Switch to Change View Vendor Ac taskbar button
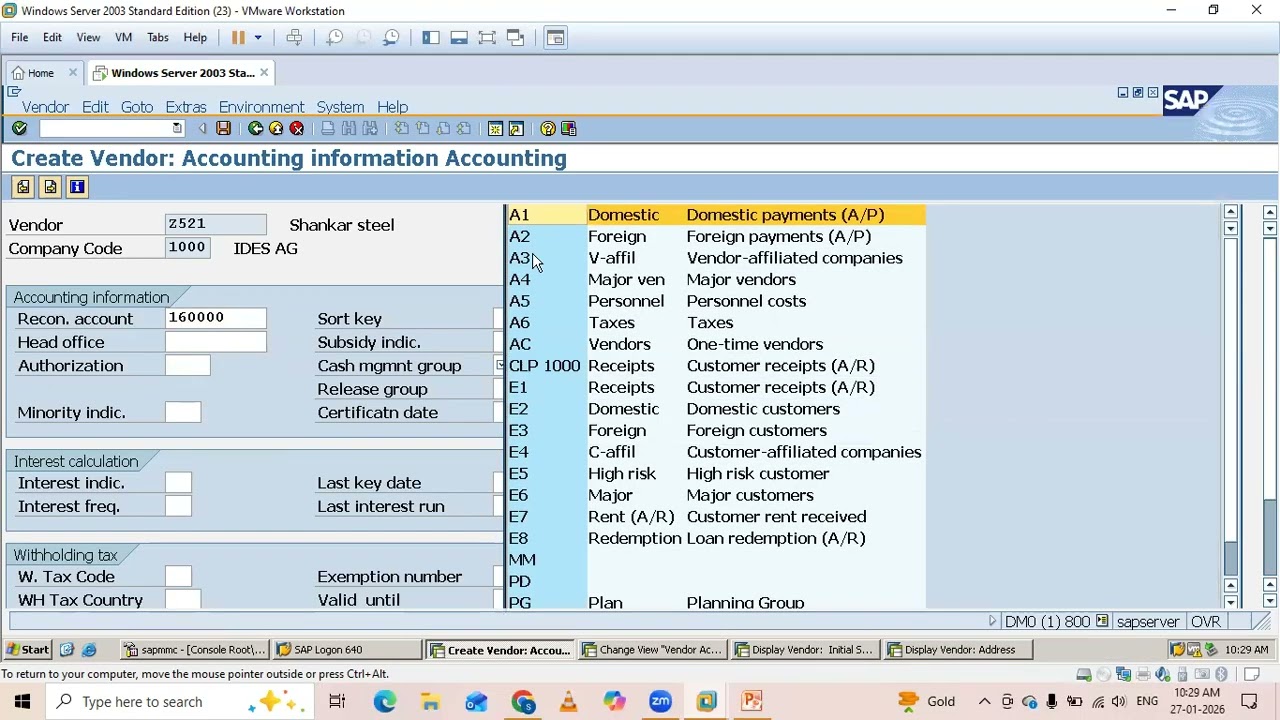Image resolution: width=1280 pixels, height=720 pixels. pos(653,650)
